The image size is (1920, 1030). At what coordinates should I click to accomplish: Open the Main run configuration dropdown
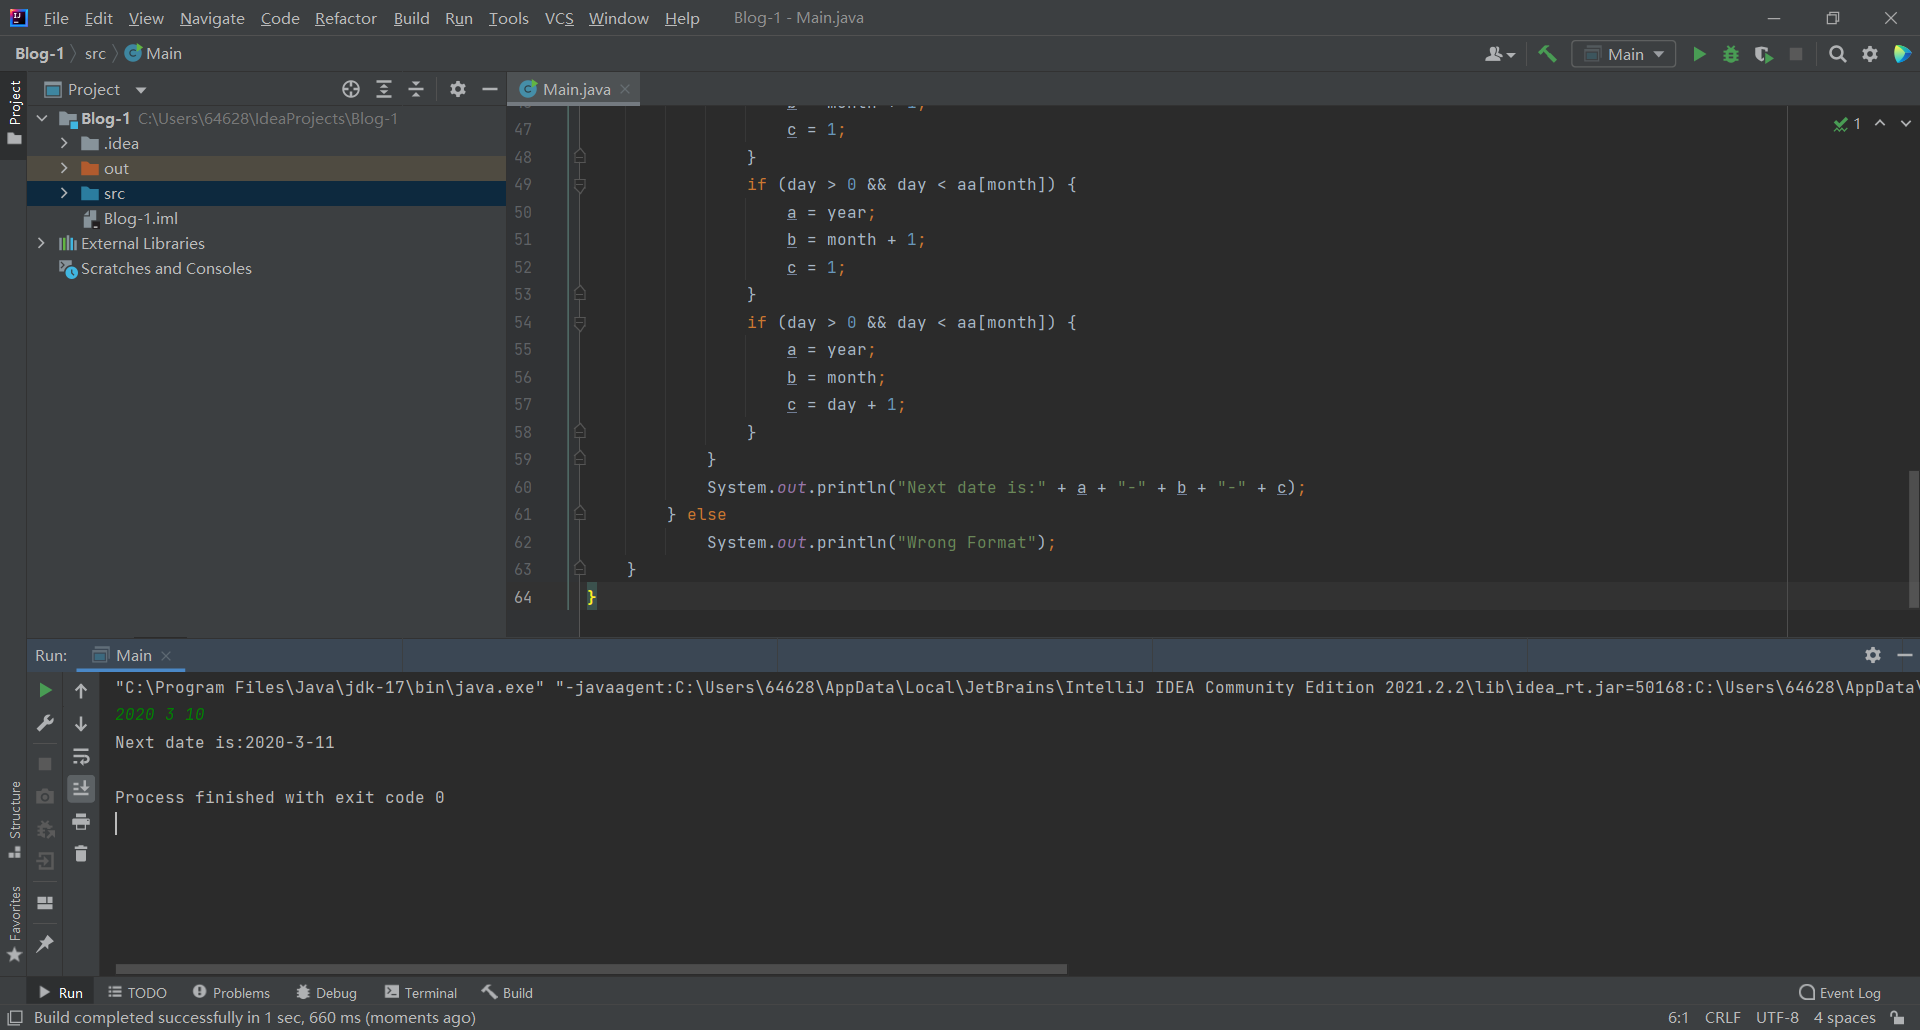pyautogui.click(x=1624, y=54)
